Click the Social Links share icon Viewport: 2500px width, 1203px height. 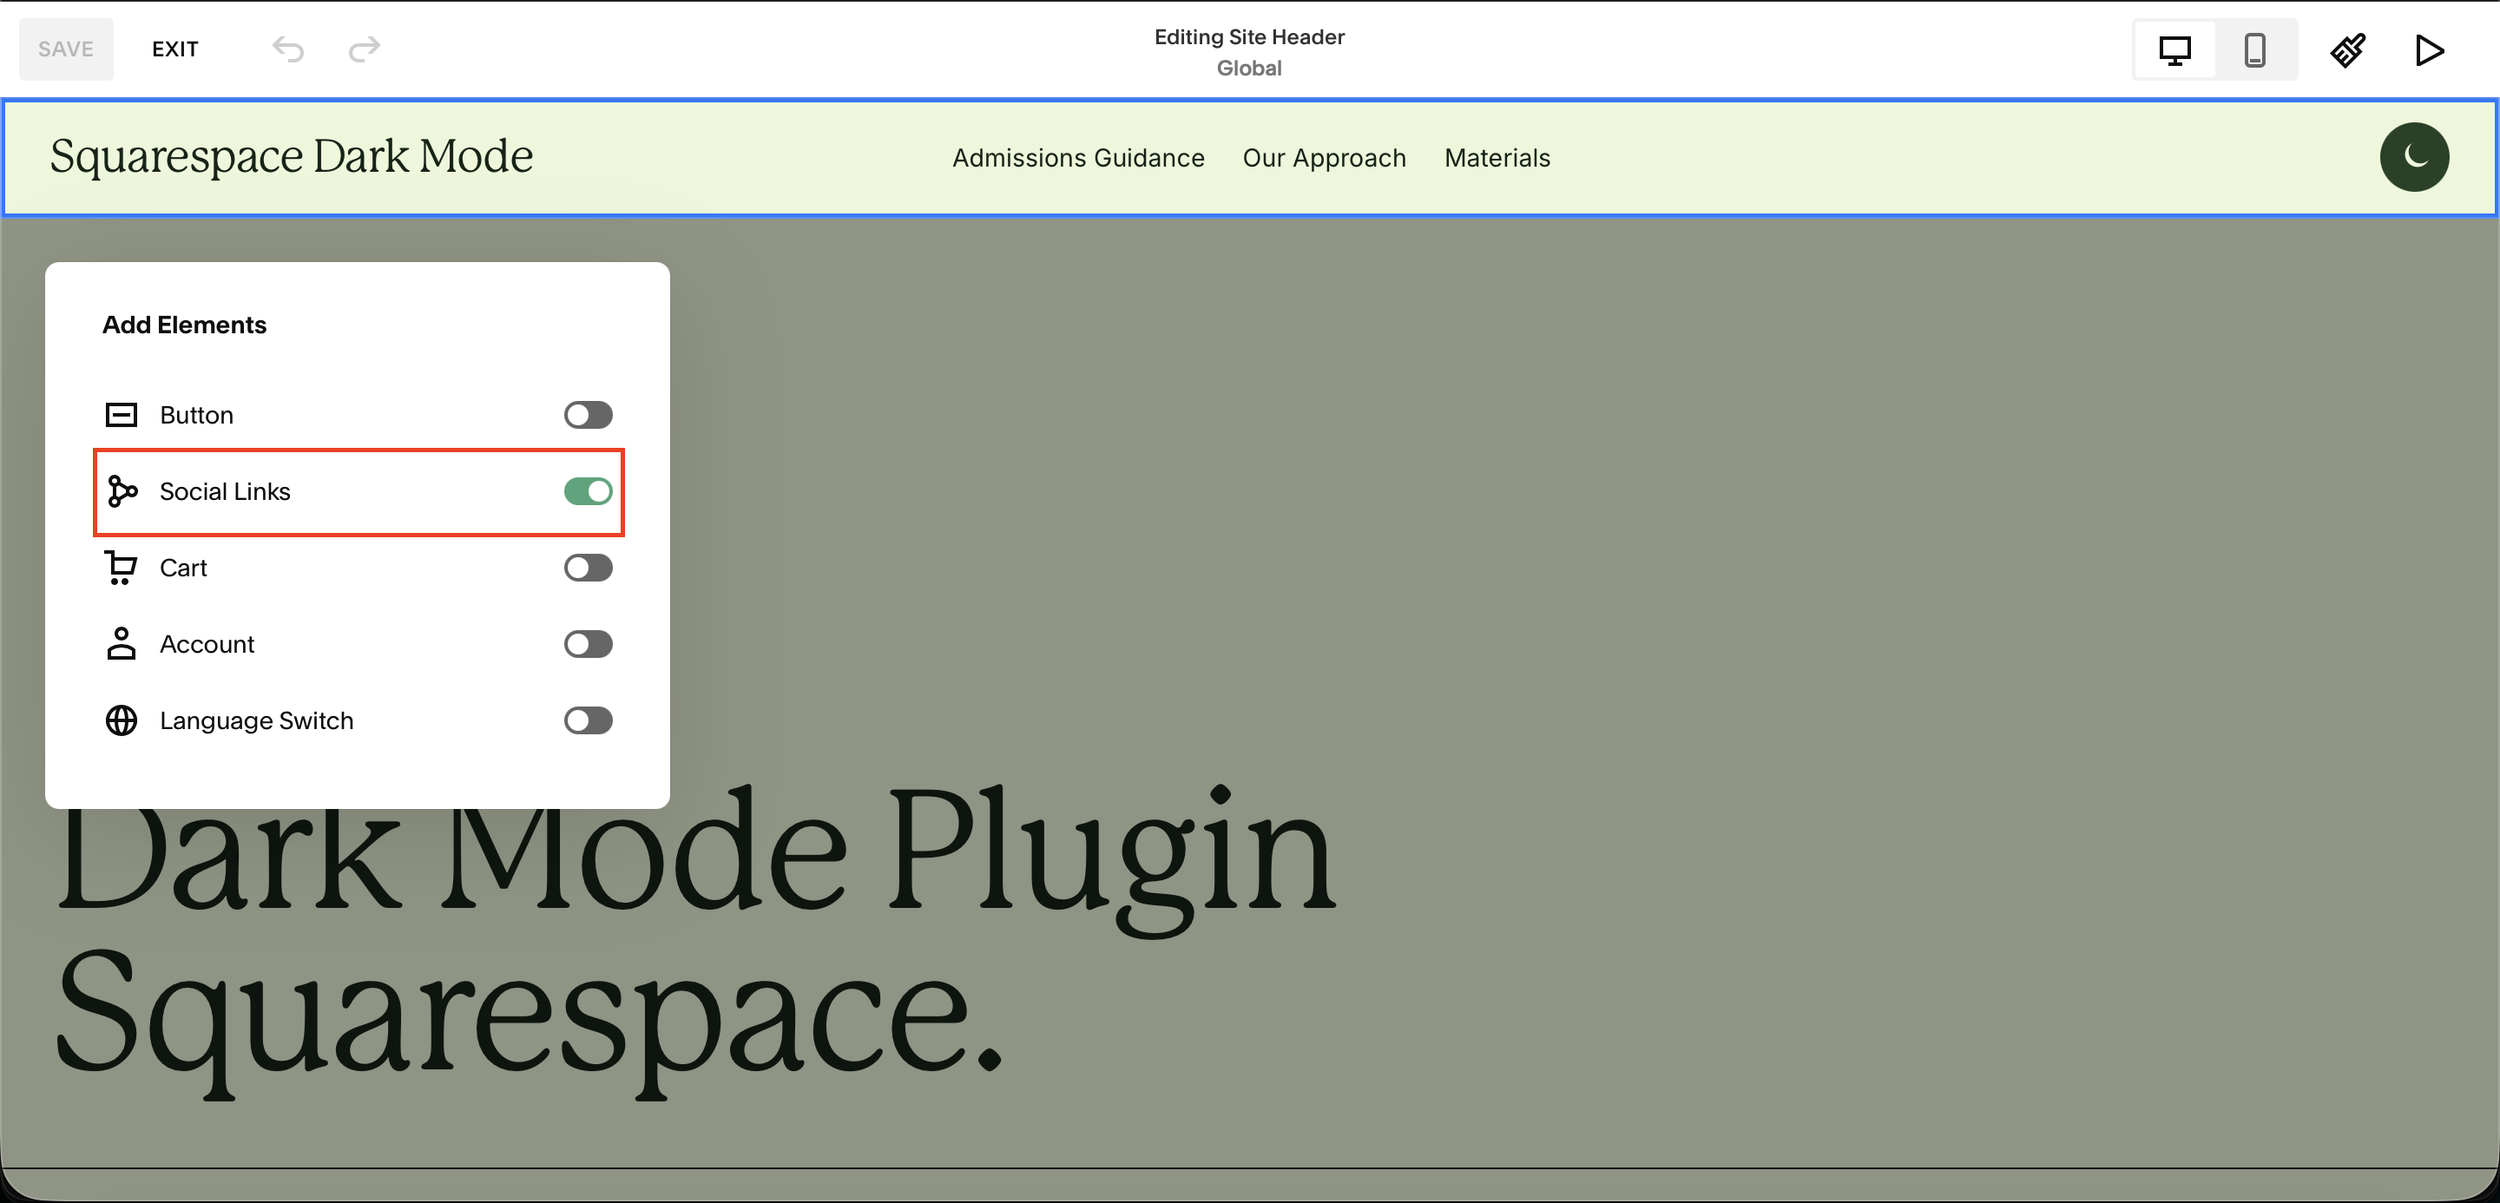pyautogui.click(x=122, y=491)
